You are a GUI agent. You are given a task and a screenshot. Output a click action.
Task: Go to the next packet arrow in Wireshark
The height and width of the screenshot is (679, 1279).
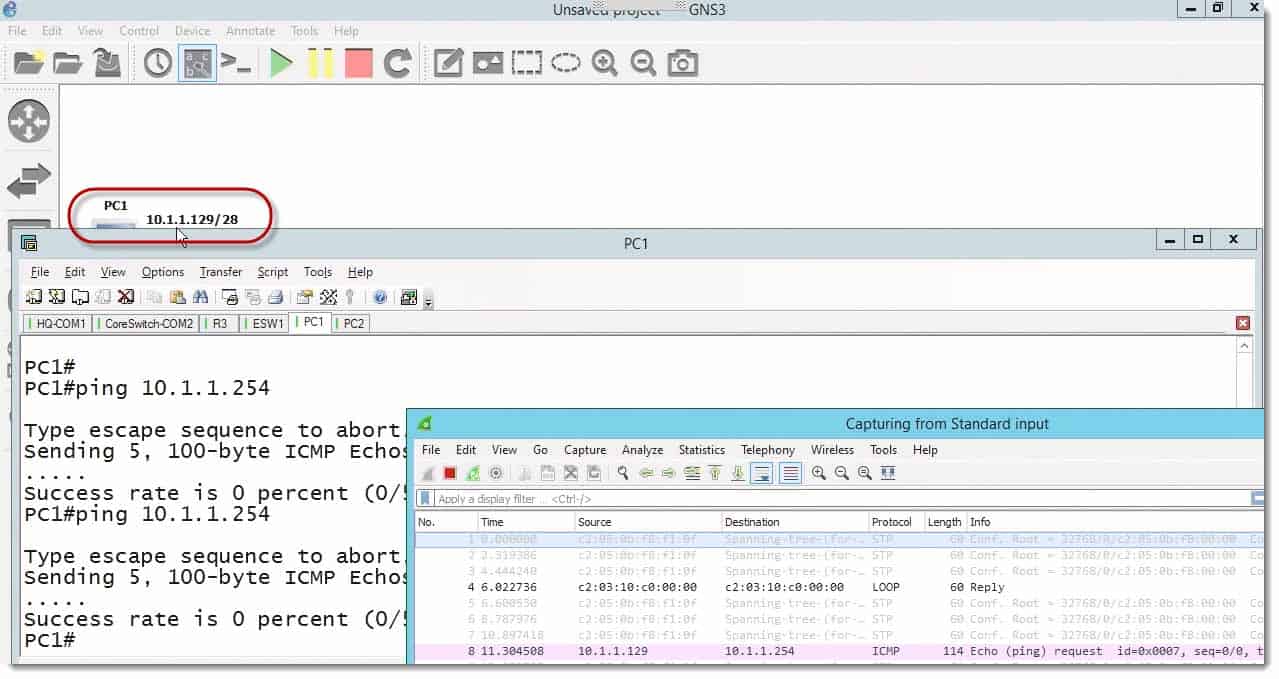[669, 474]
